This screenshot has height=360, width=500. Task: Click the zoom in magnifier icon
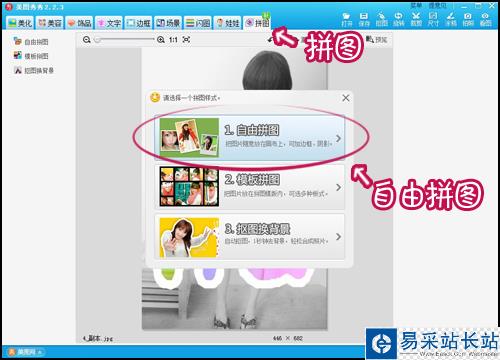161,40
